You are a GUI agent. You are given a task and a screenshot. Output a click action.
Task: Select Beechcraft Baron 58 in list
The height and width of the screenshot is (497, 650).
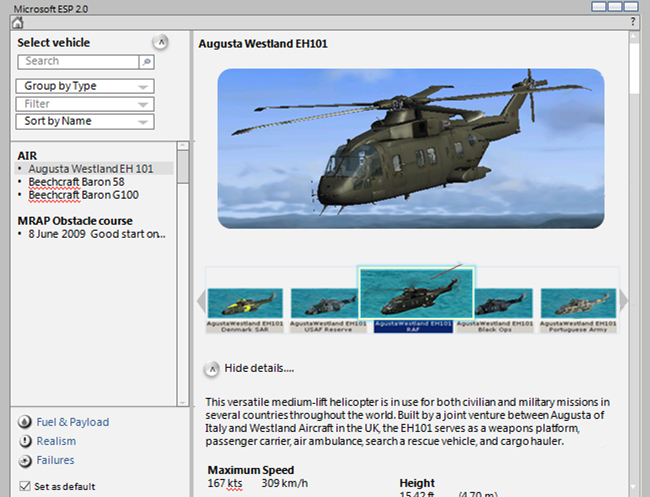point(76,182)
